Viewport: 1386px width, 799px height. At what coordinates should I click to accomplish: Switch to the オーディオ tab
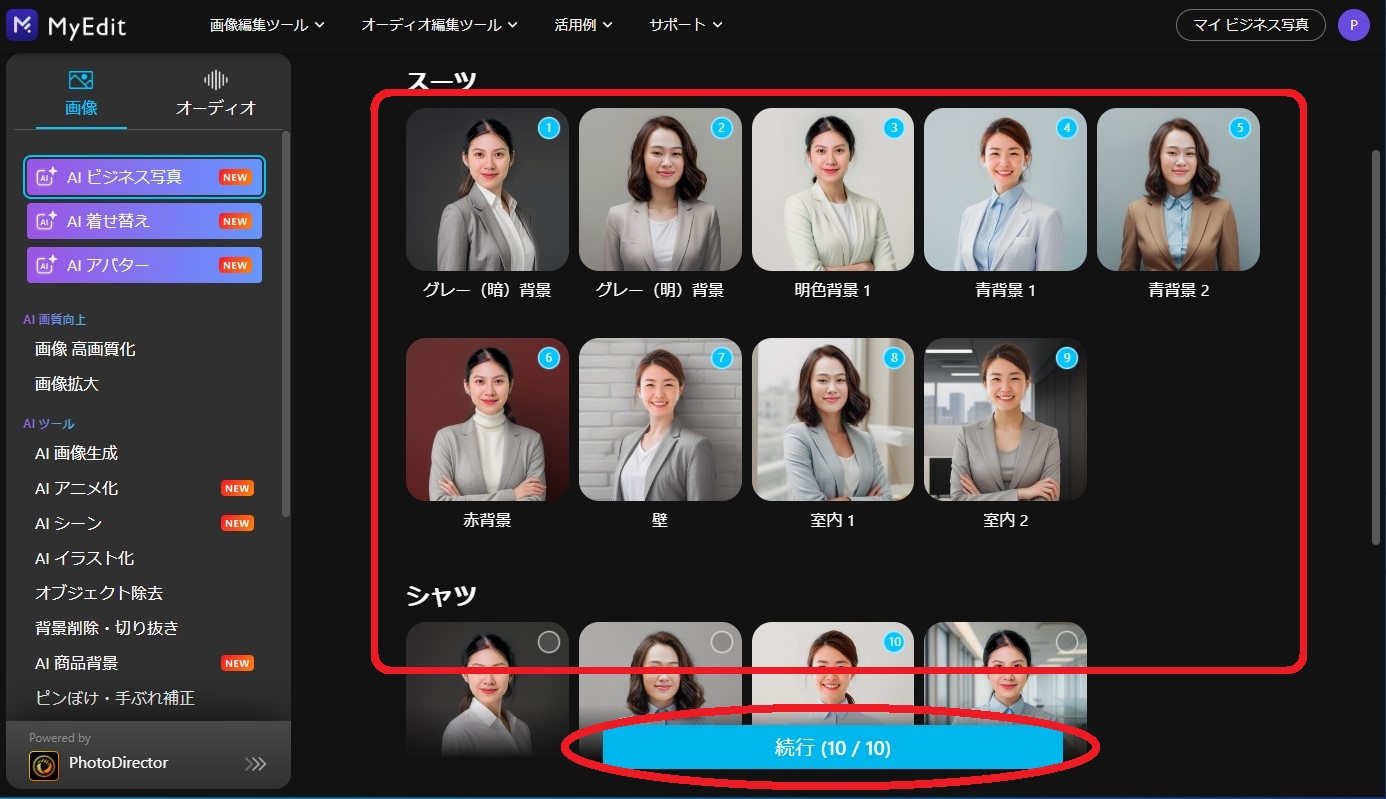216,94
